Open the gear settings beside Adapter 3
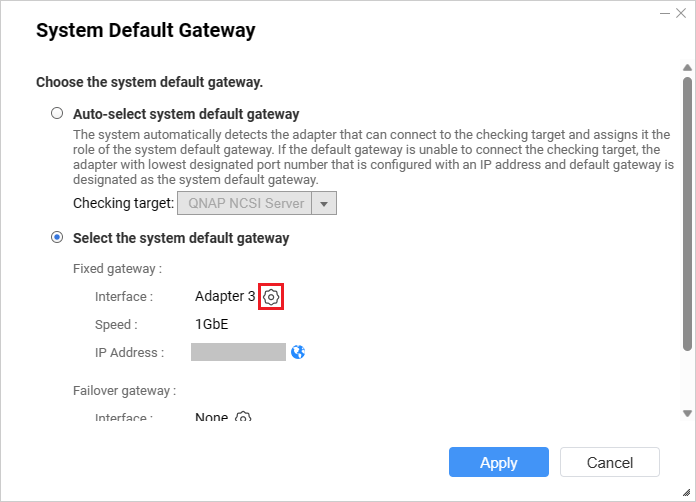The height and width of the screenshot is (502, 696). tap(271, 296)
